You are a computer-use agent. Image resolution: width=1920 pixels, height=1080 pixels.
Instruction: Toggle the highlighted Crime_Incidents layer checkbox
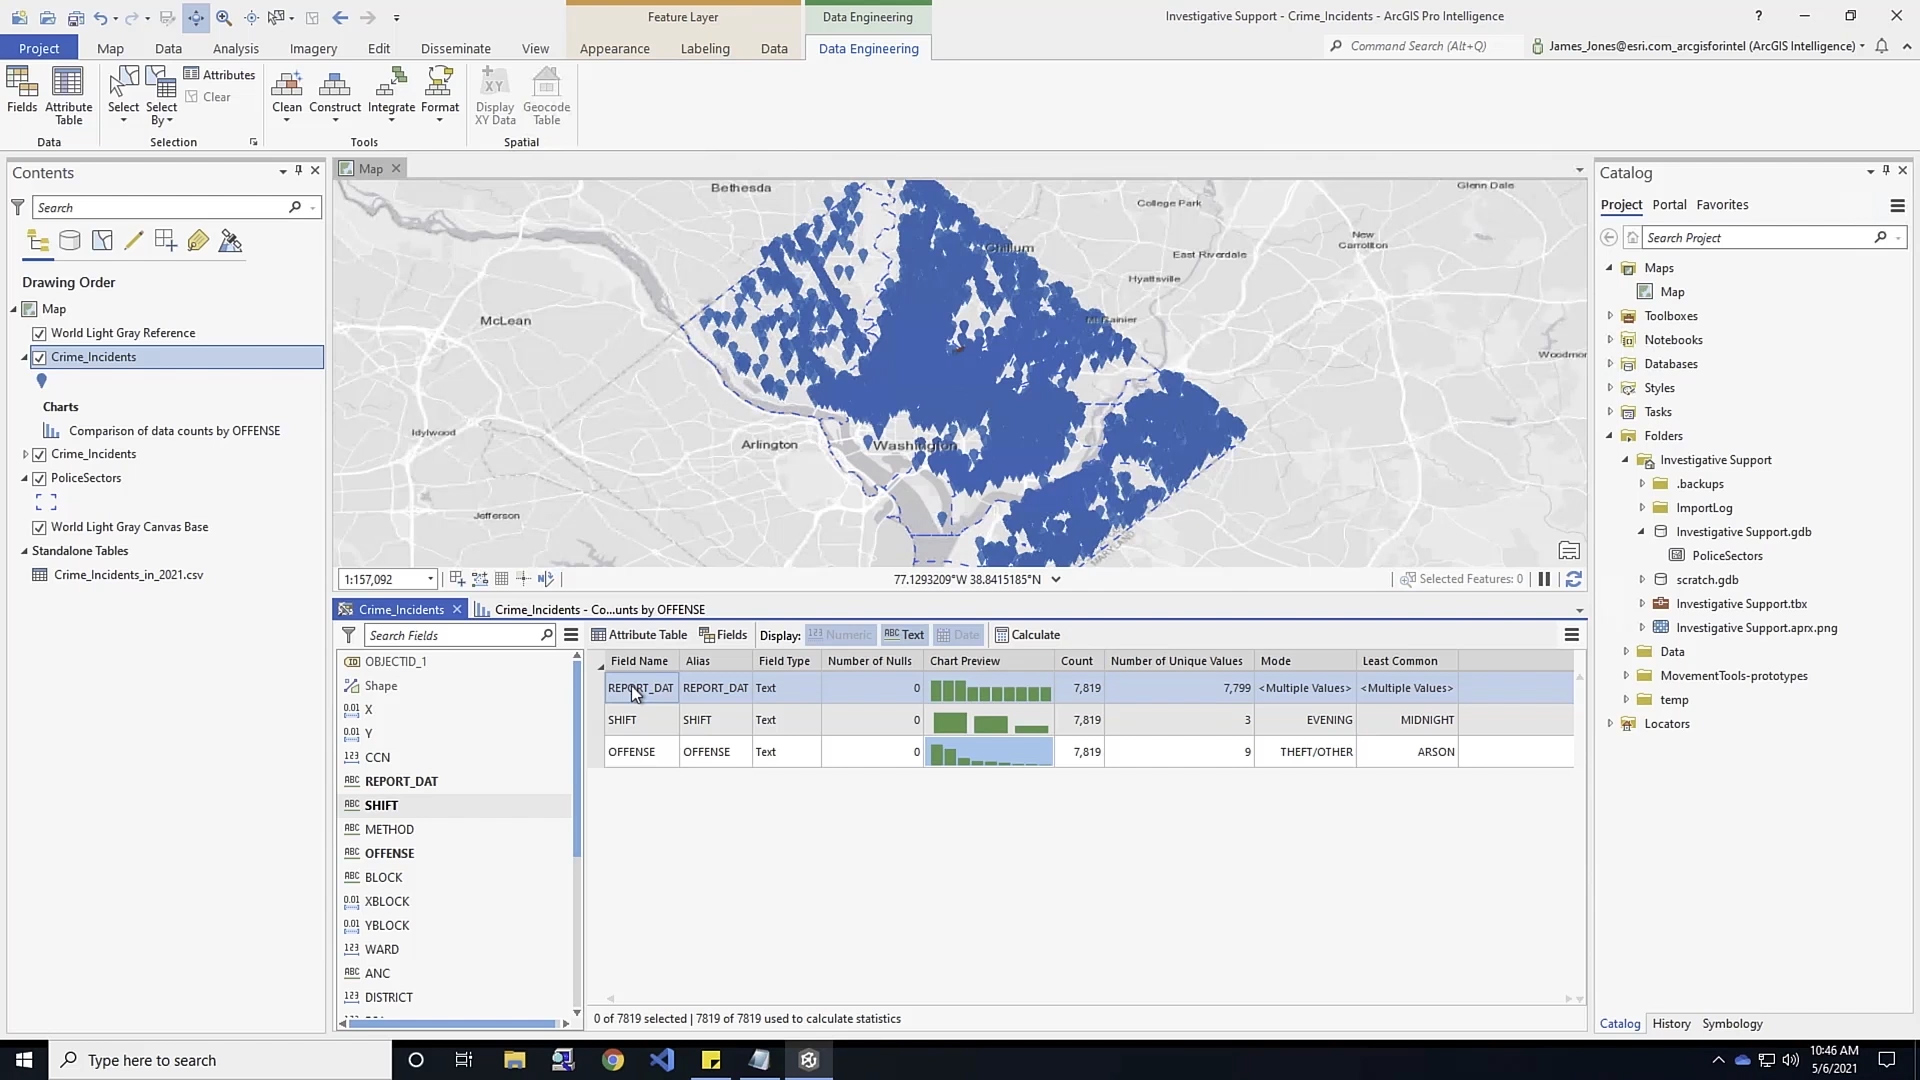click(39, 358)
